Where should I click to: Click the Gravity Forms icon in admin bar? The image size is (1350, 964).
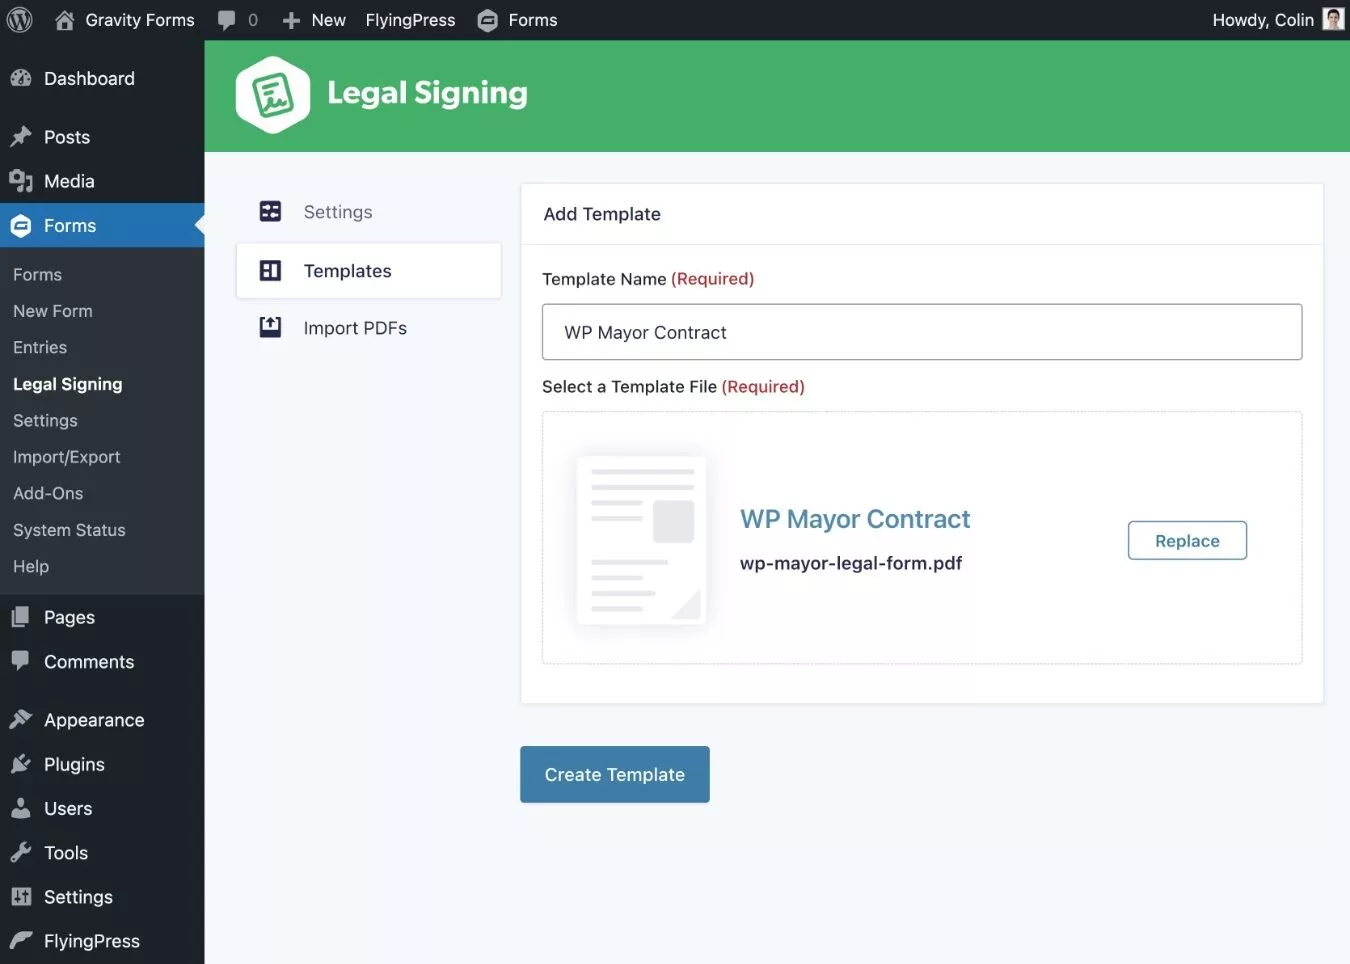pyautogui.click(x=488, y=20)
